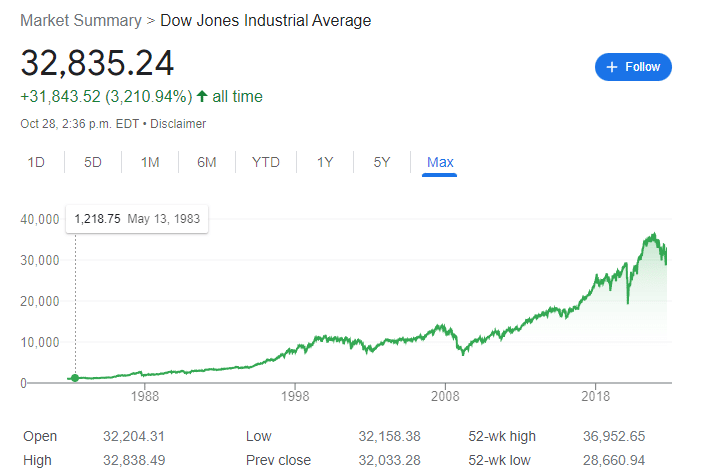Select the 5D time range tab
705x470 pixels.
tap(93, 162)
